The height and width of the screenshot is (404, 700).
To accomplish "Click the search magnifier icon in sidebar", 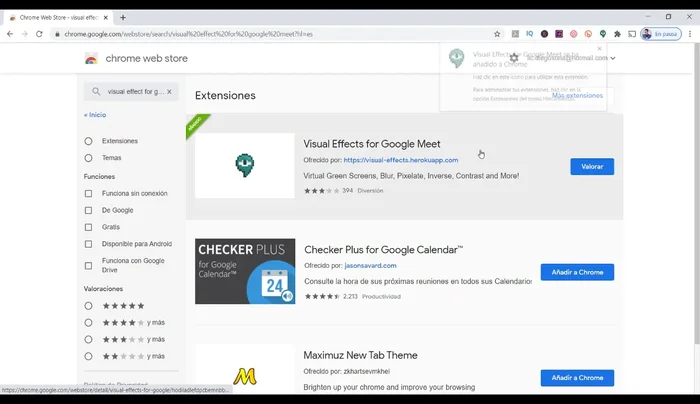I will point(96,92).
